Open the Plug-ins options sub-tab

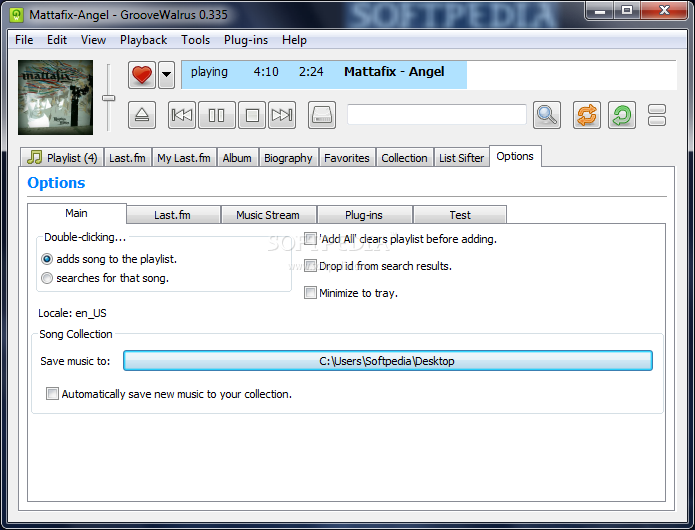pos(364,215)
